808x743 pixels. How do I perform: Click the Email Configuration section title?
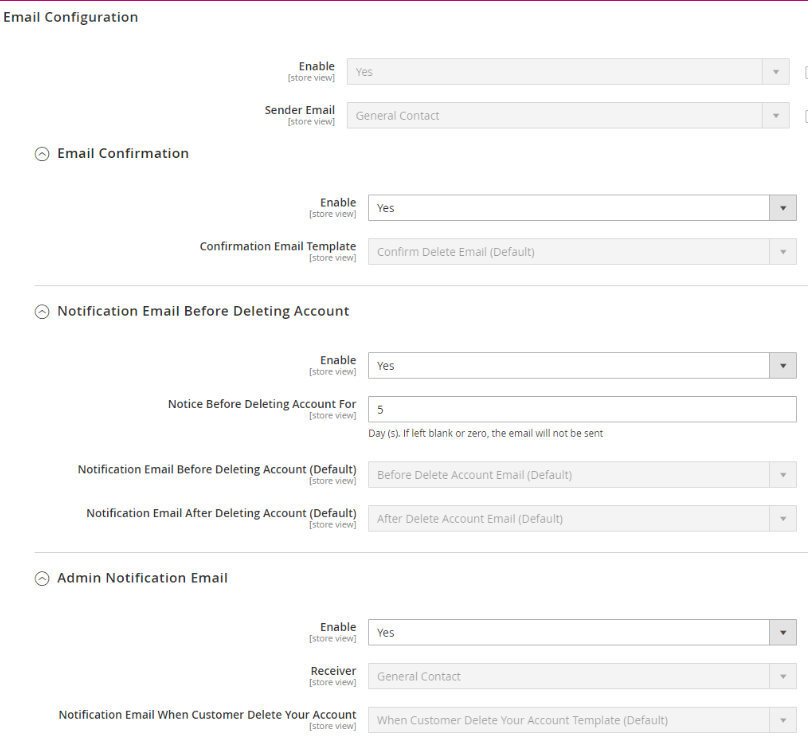coord(70,17)
